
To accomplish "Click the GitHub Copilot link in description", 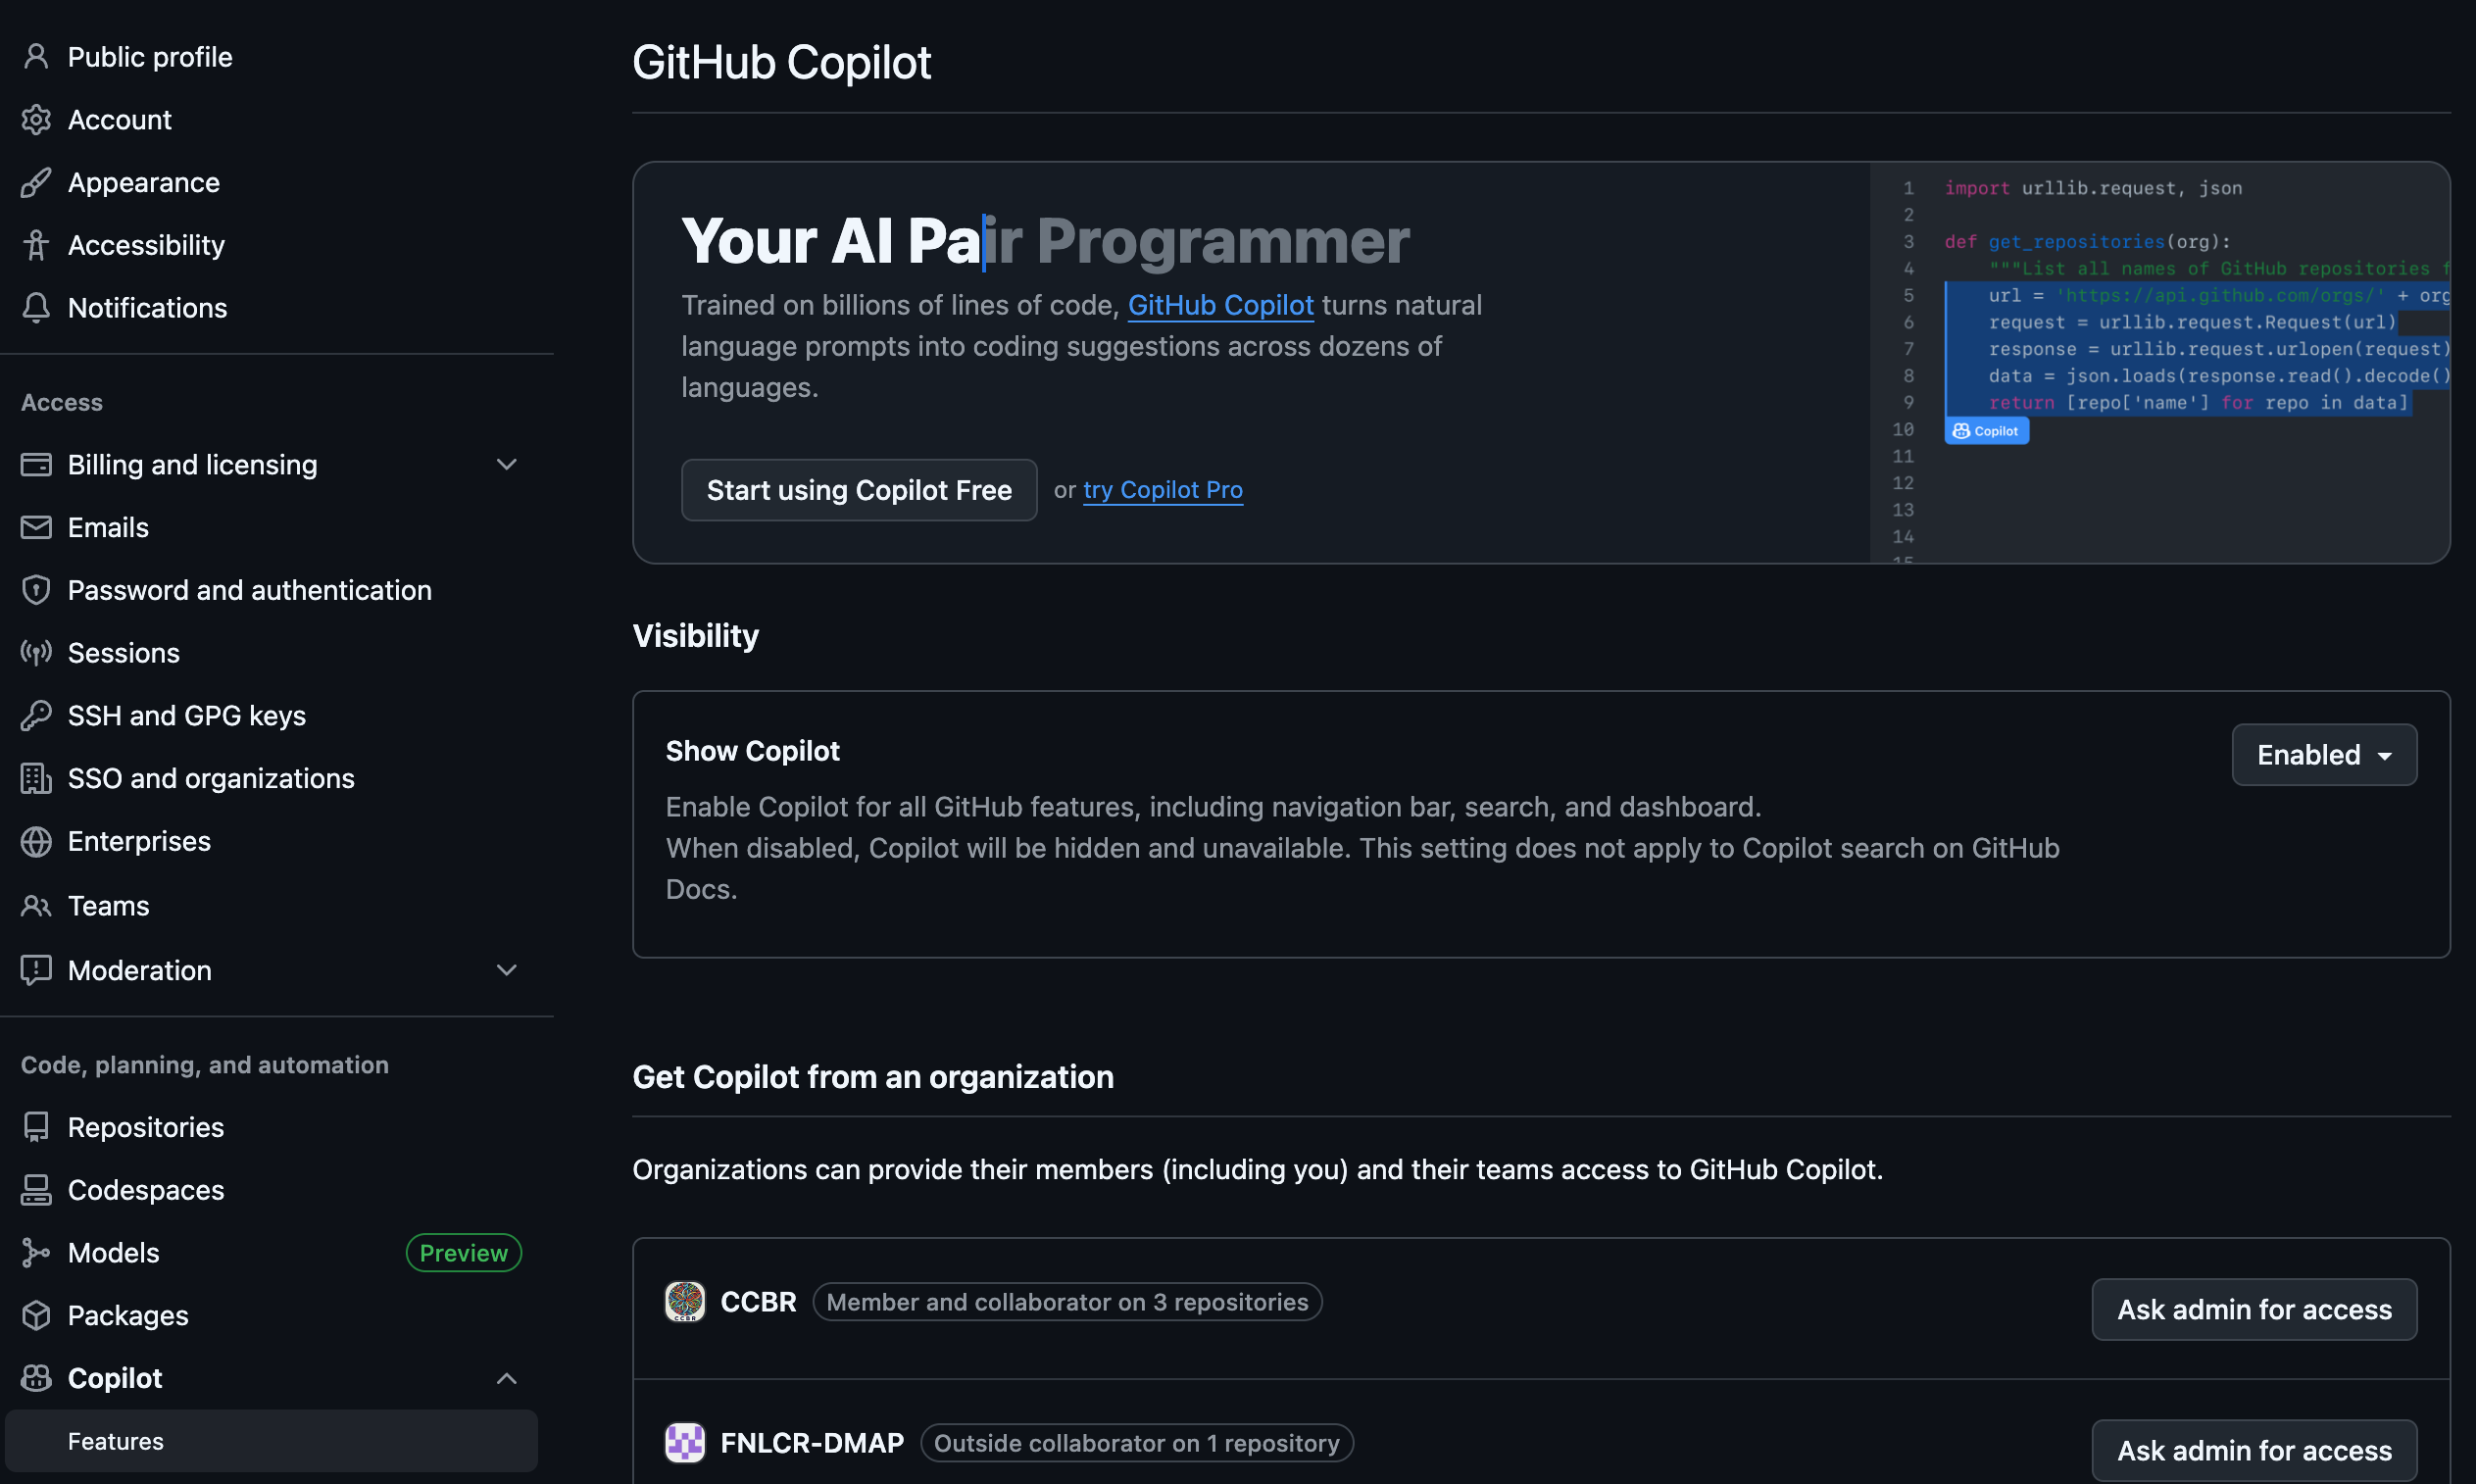I will click(1220, 305).
